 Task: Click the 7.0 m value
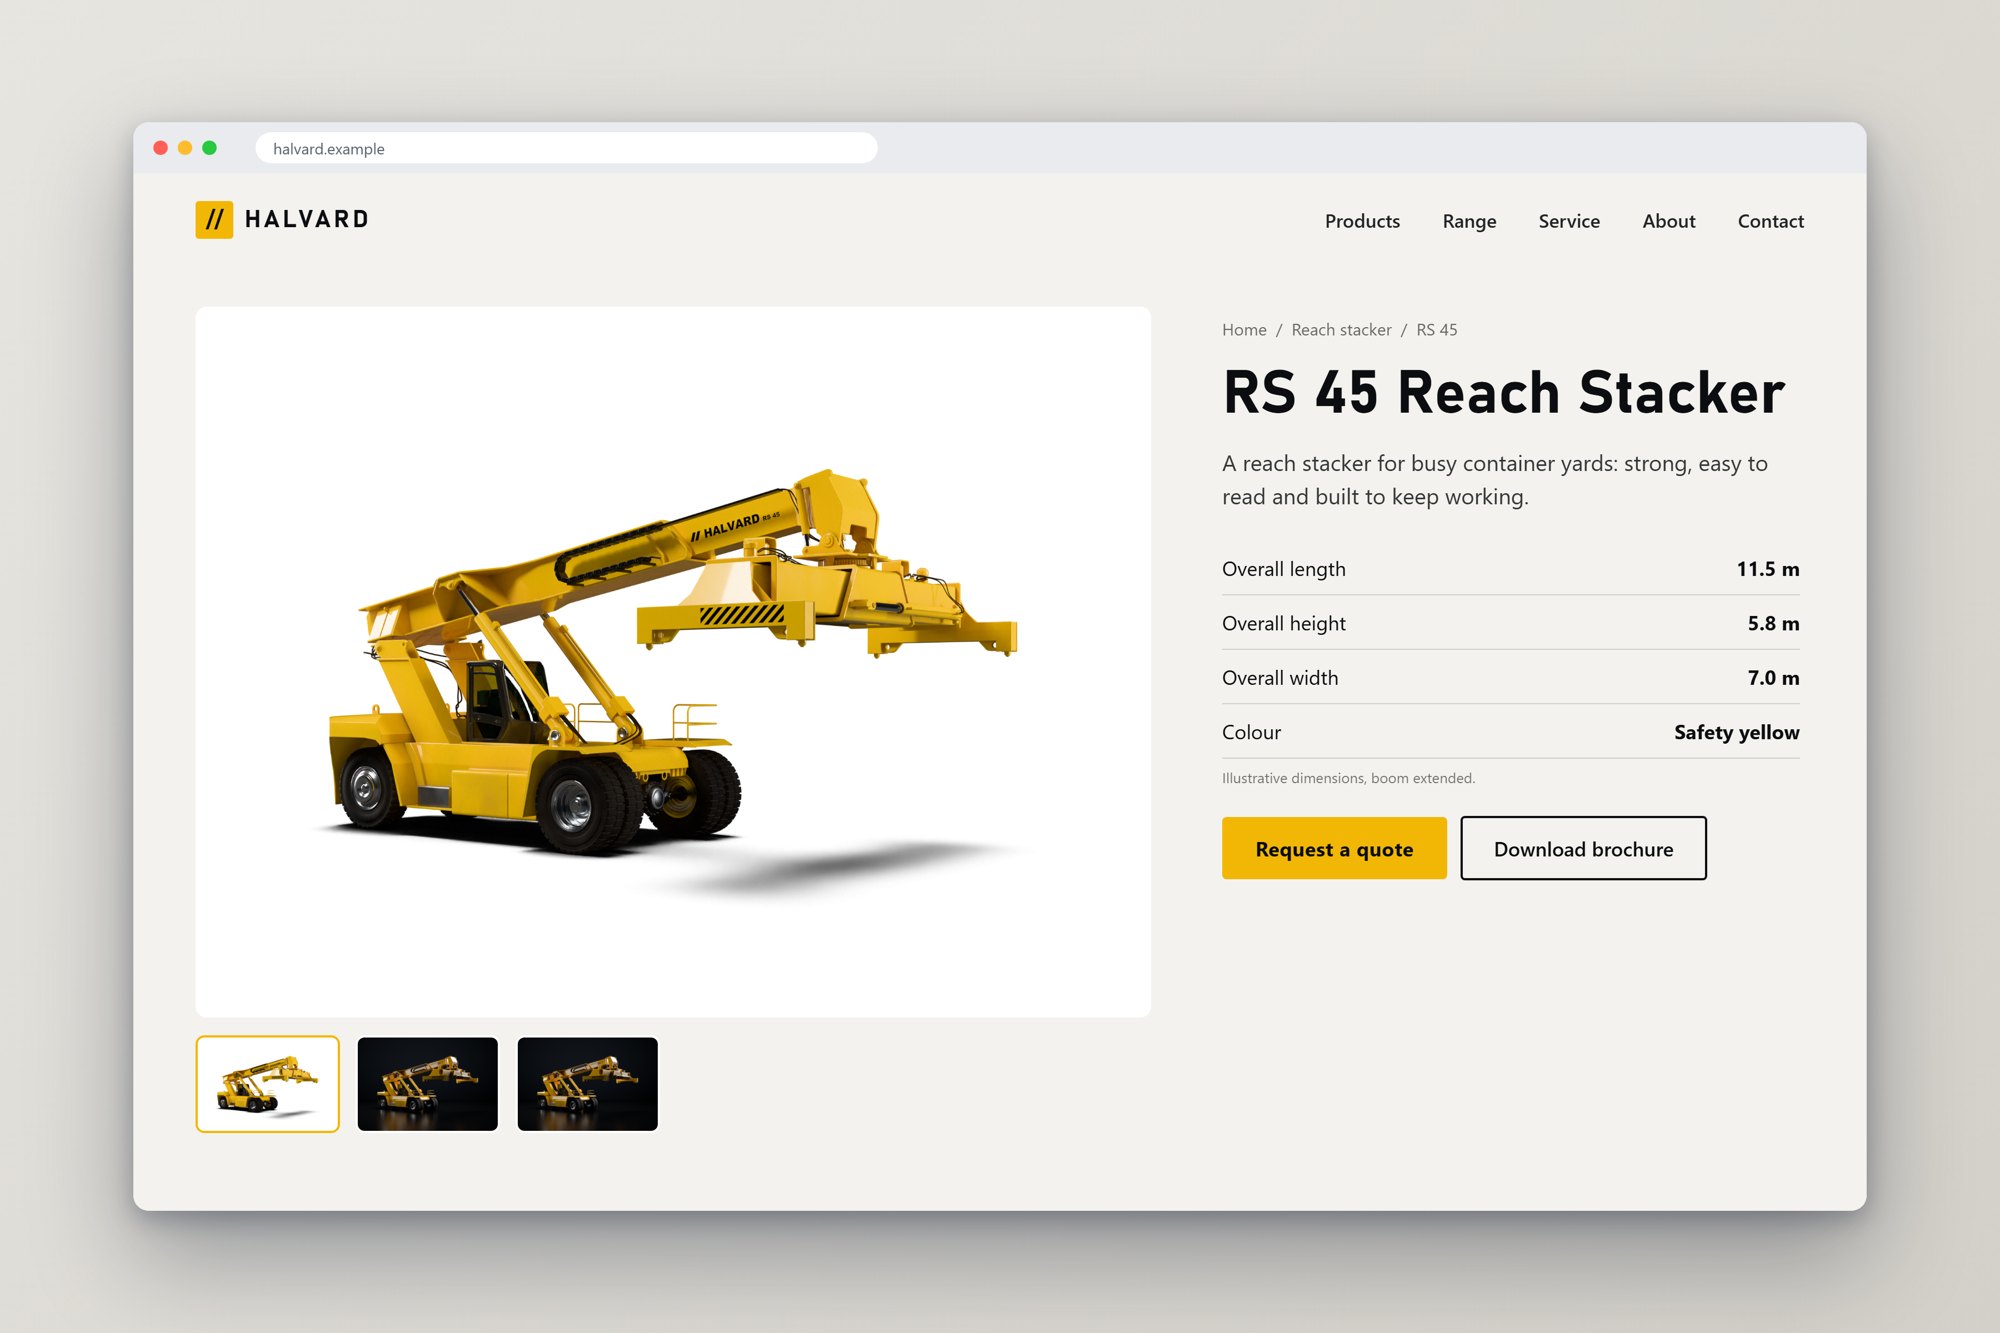pos(1773,678)
